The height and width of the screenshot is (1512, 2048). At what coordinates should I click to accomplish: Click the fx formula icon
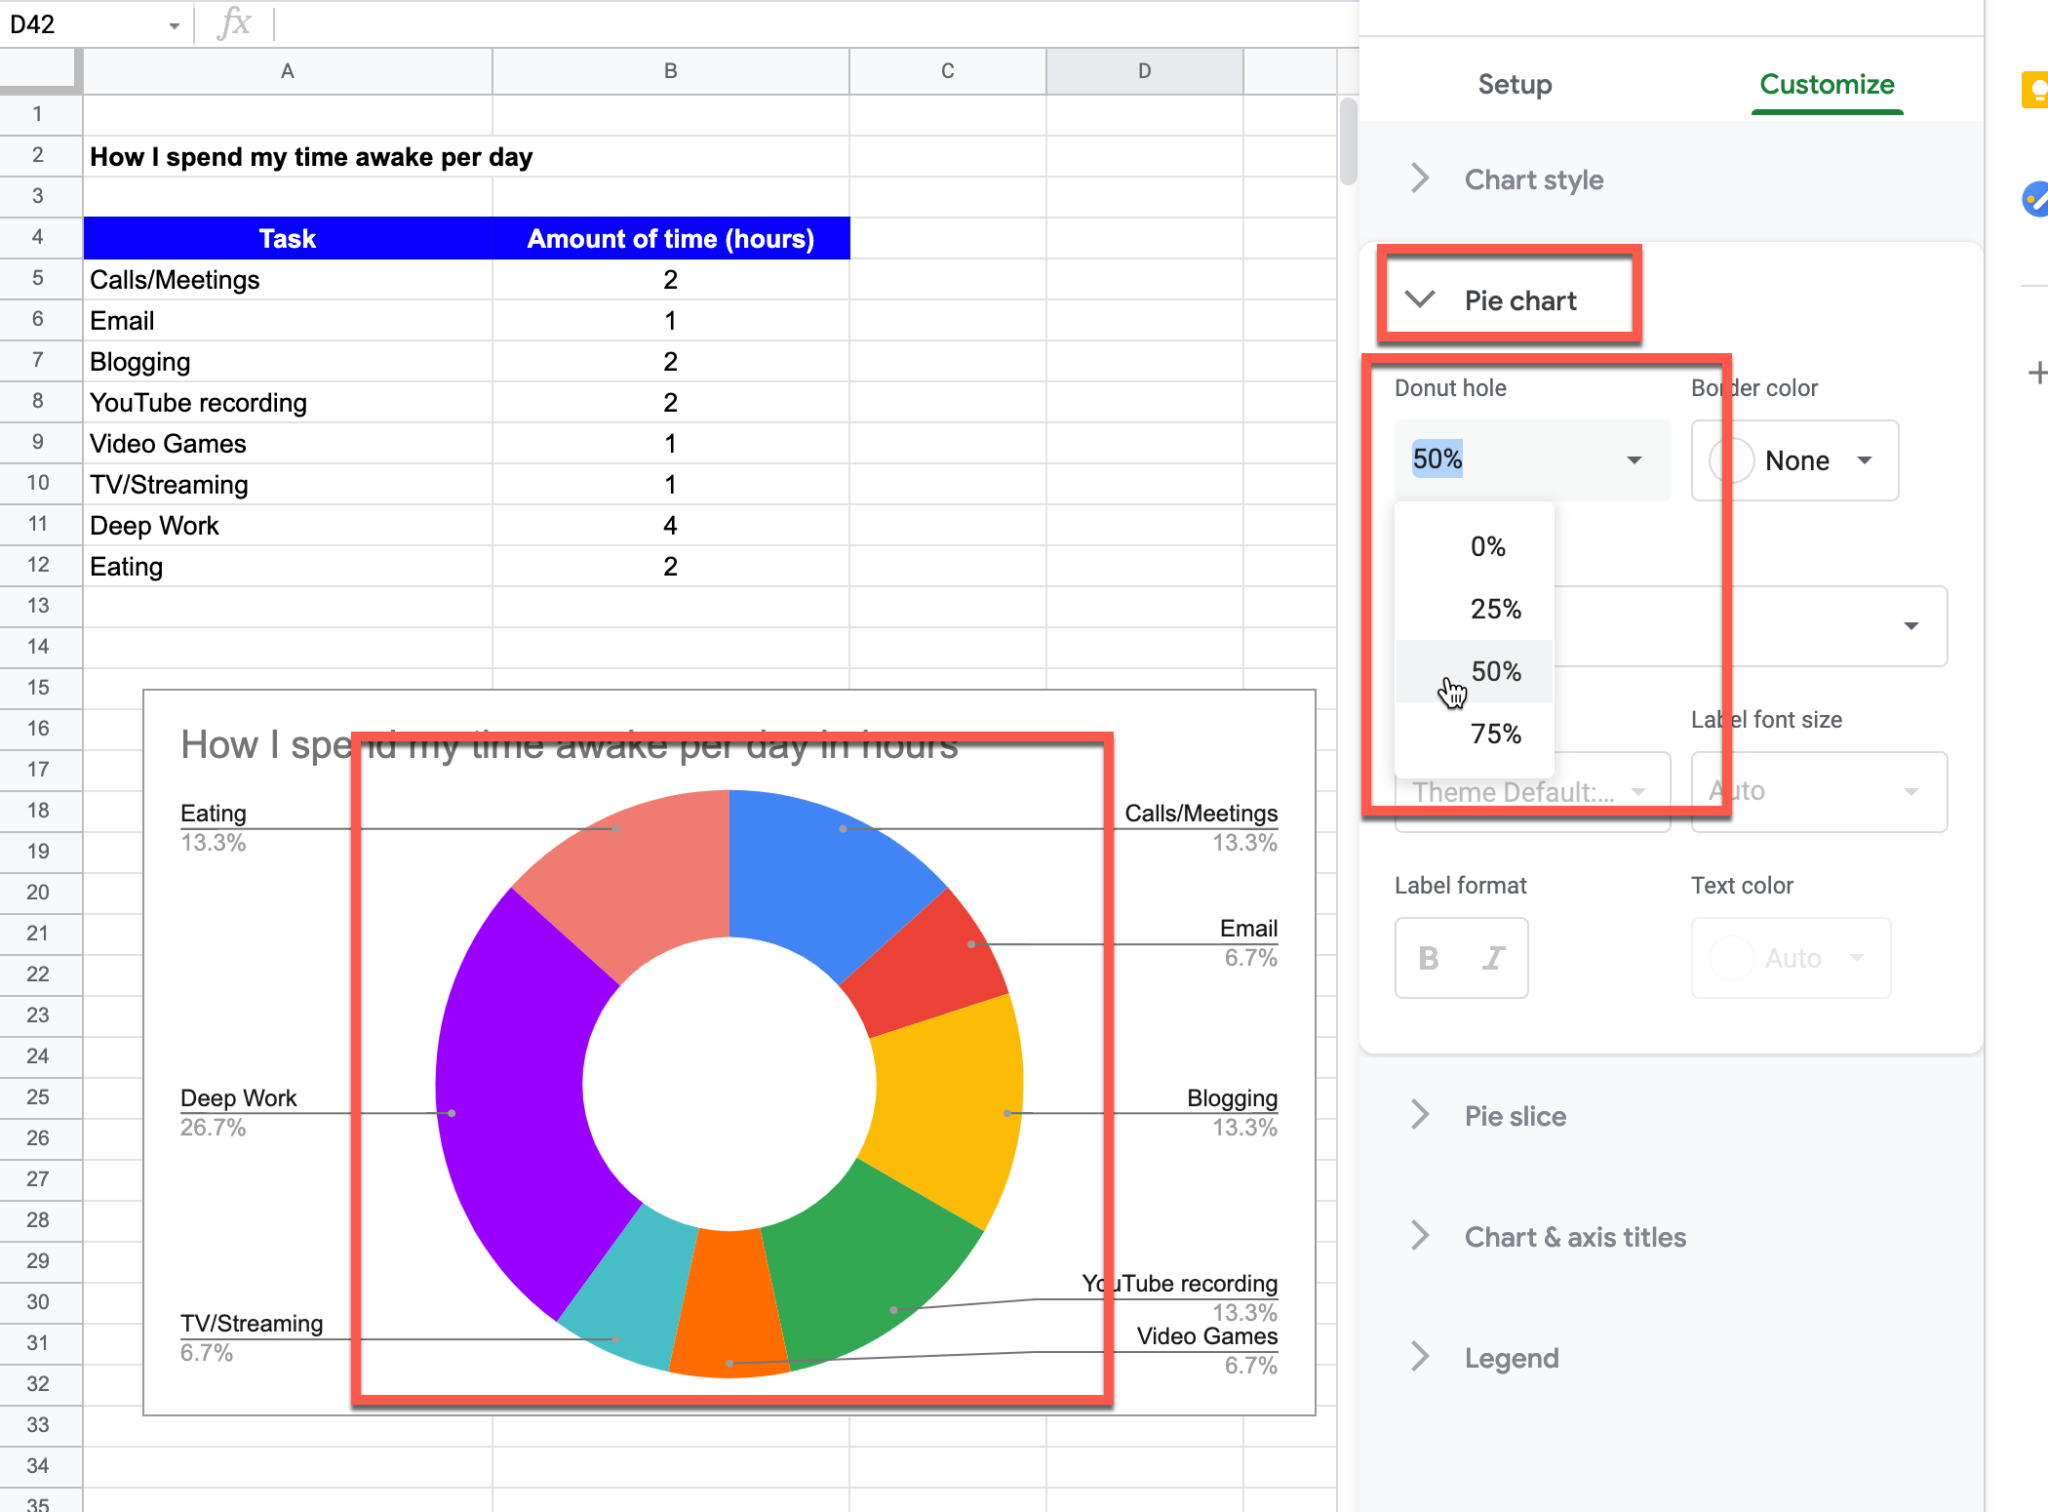click(234, 22)
